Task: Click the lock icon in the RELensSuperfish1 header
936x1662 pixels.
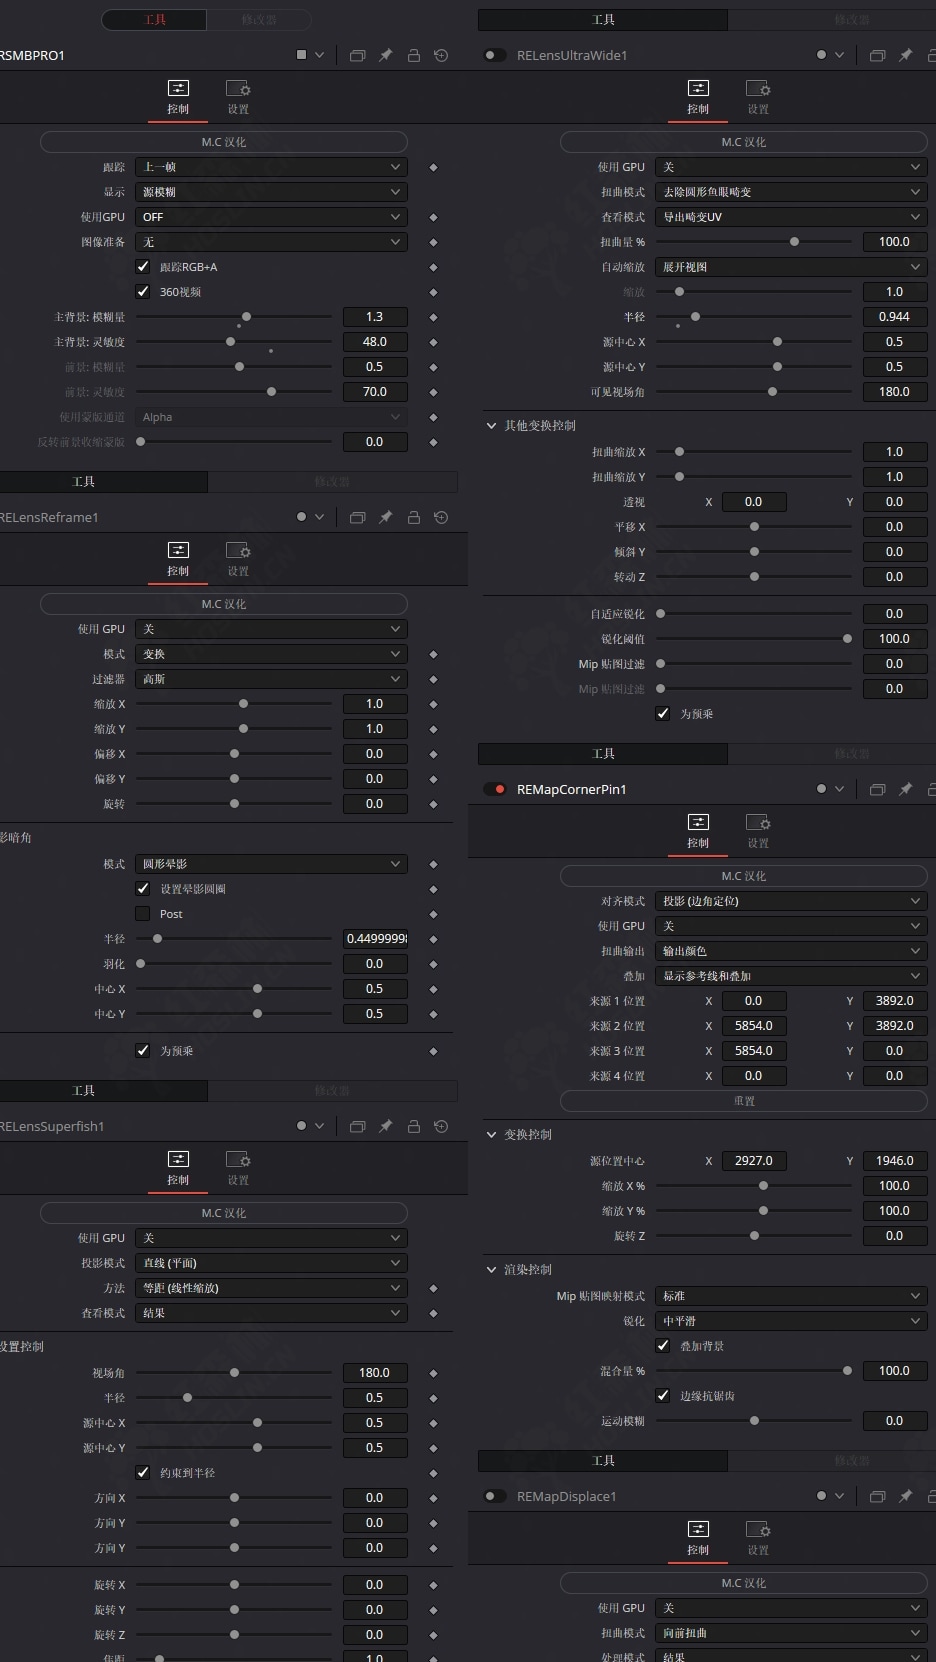Action: pyautogui.click(x=413, y=1126)
